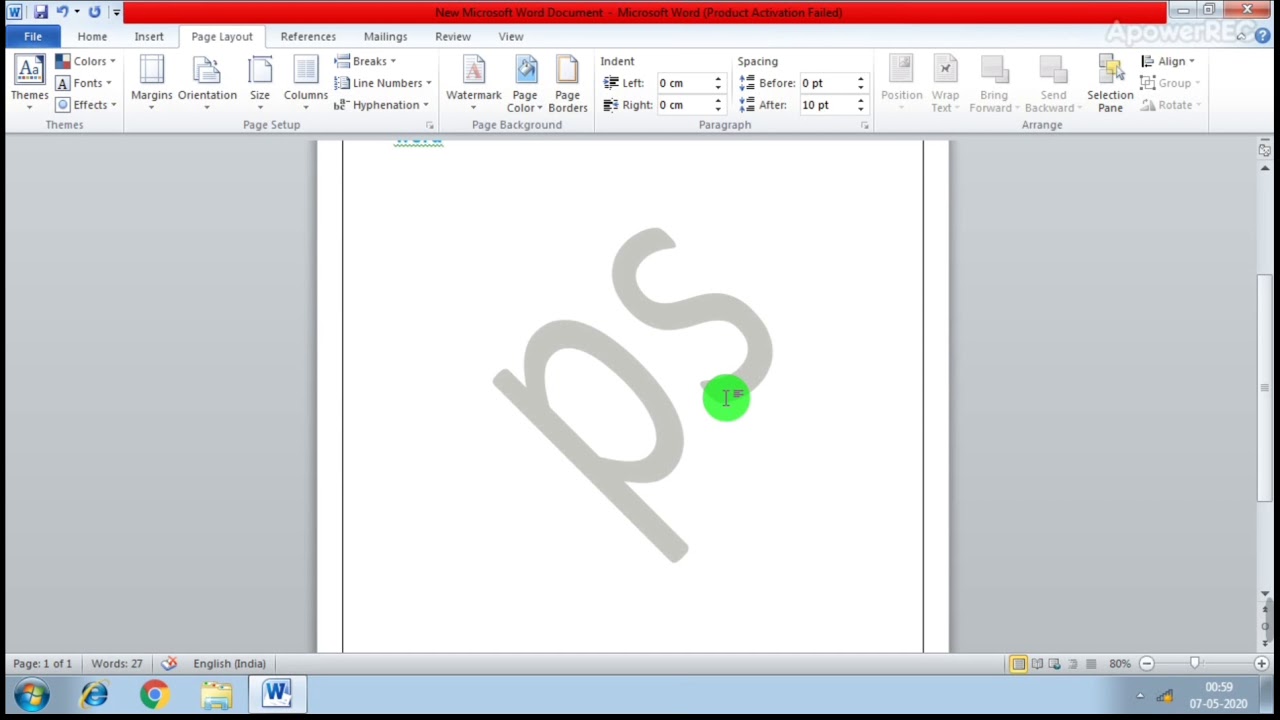This screenshot has width=1280, height=720.
Task: Expand the Align dropdown
Action: [1168, 61]
